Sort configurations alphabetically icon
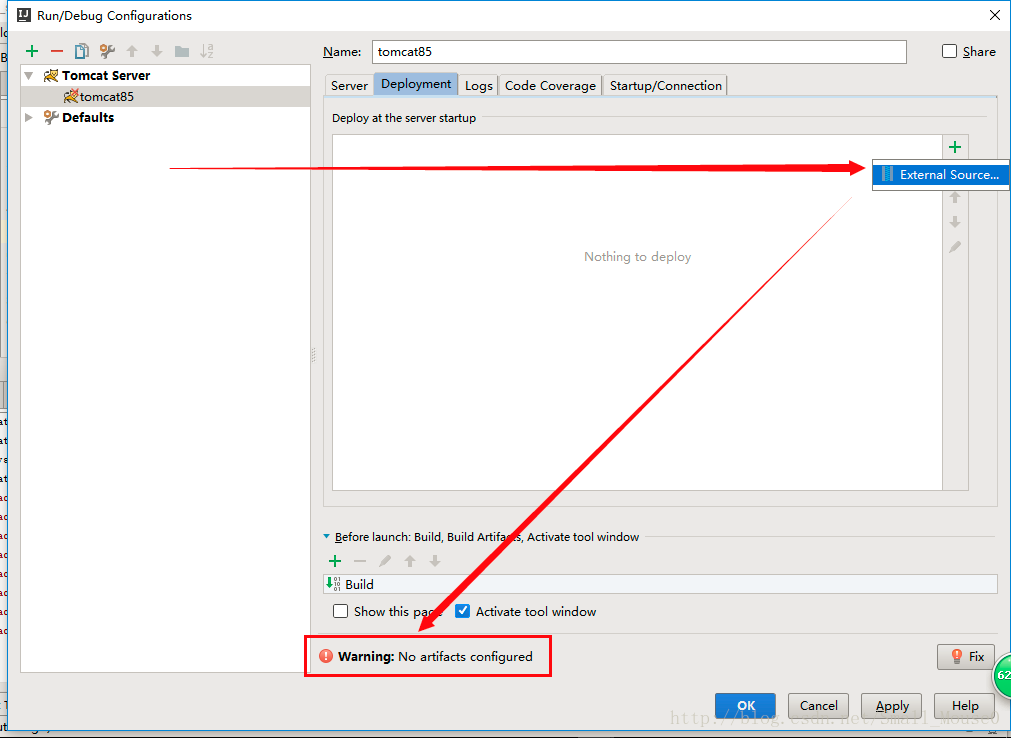The image size is (1011, 738). point(206,51)
